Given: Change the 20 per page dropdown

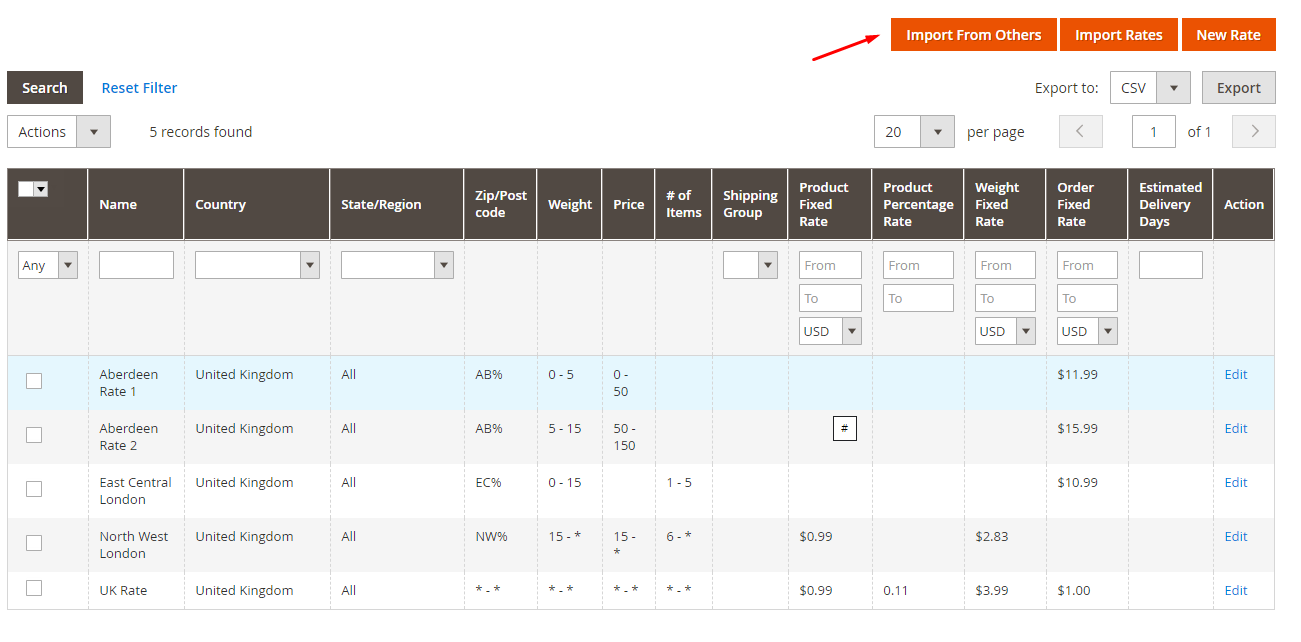Looking at the screenshot, I should [x=913, y=132].
